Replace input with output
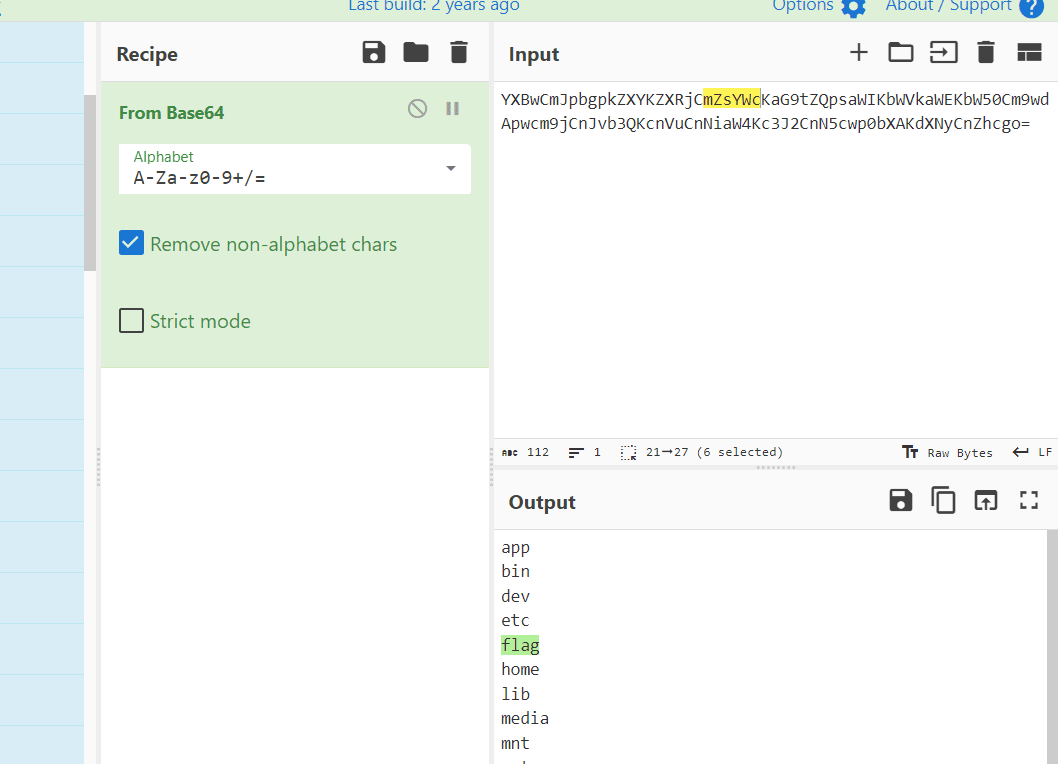 pos(986,501)
